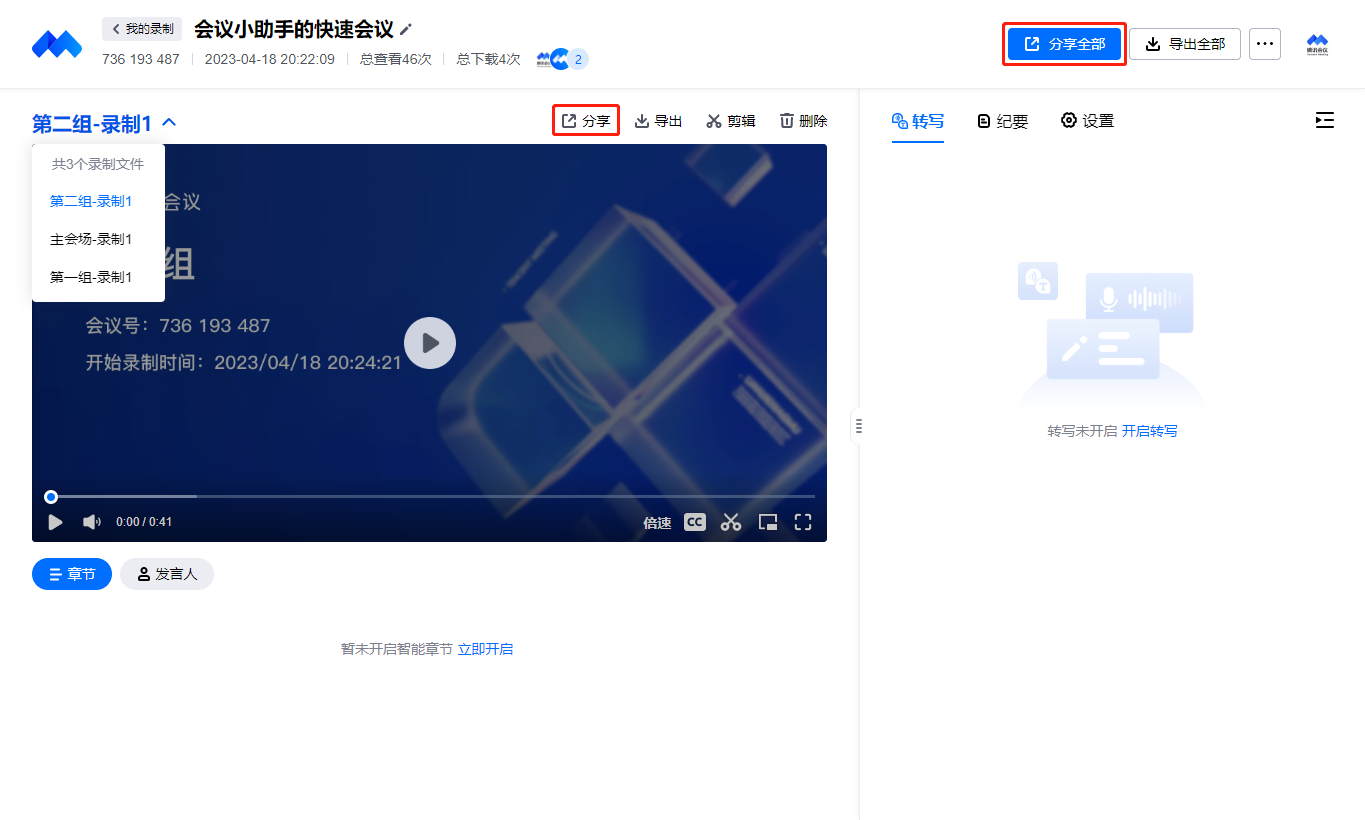Screen dimensions: 1365x820
Task: Click the blue 分享全部 button
Action: tap(1064, 44)
